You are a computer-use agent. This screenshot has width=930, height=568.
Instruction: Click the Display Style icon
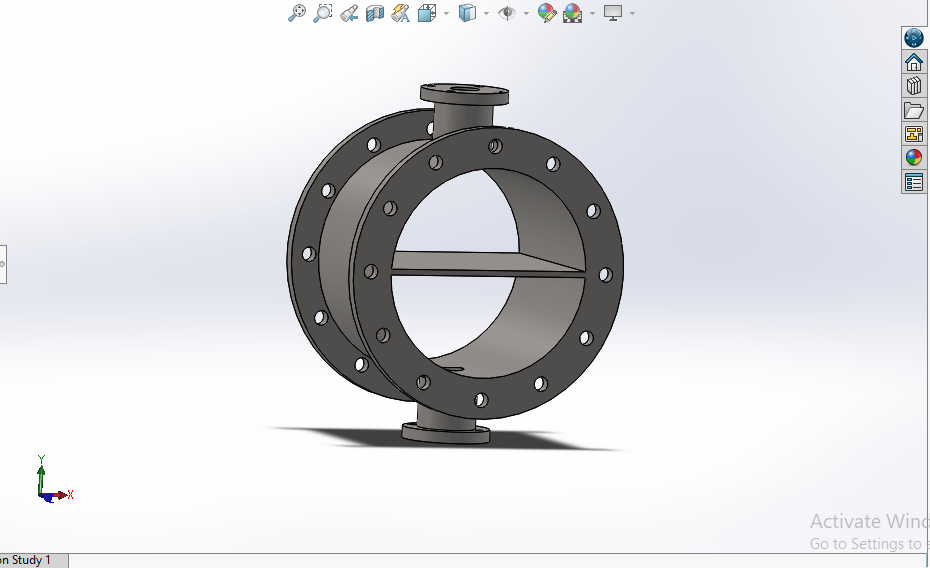[467, 13]
